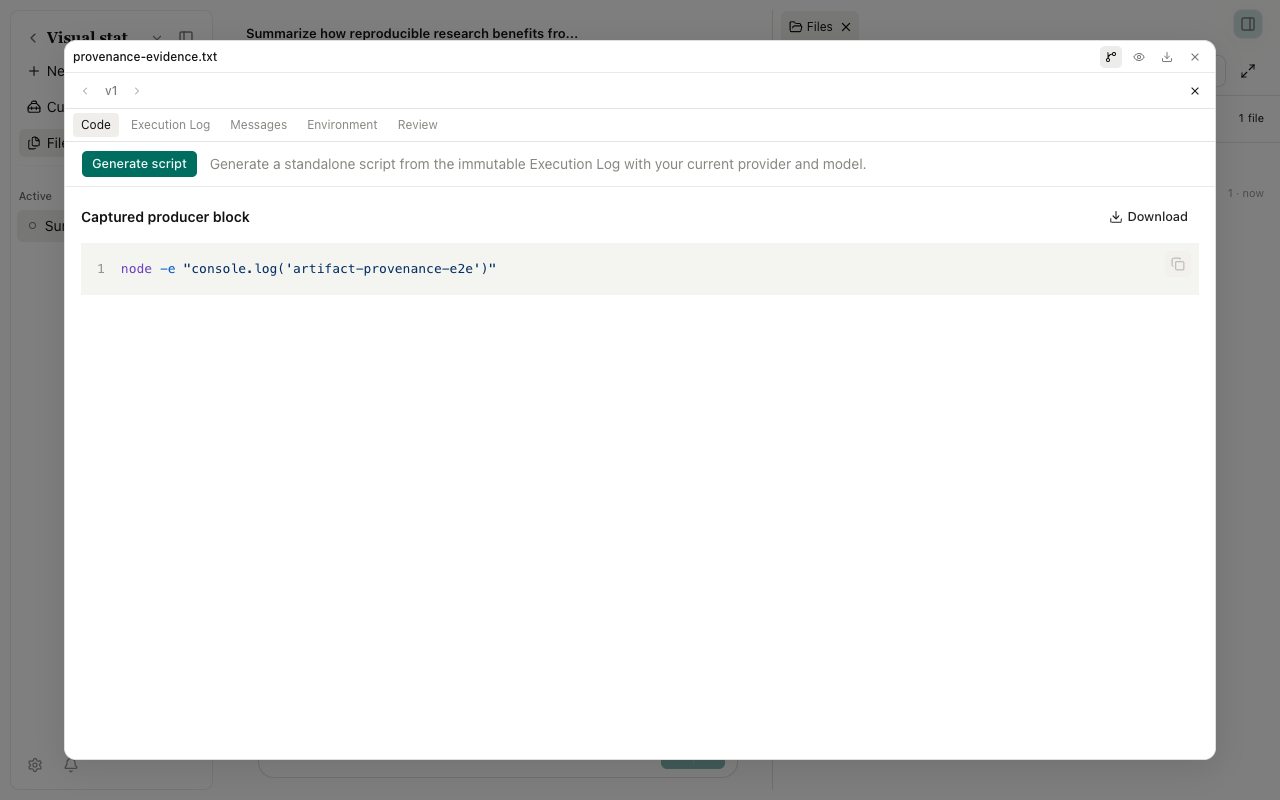The height and width of the screenshot is (800, 1280).
Task: Click the Generate script description text
Action: (x=538, y=164)
